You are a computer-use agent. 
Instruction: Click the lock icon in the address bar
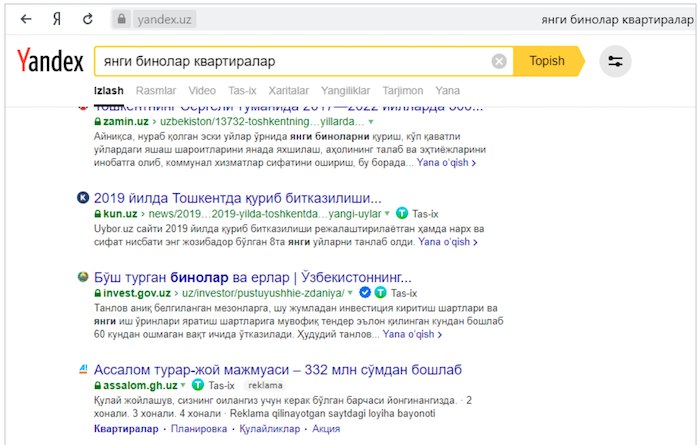(x=121, y=19)
